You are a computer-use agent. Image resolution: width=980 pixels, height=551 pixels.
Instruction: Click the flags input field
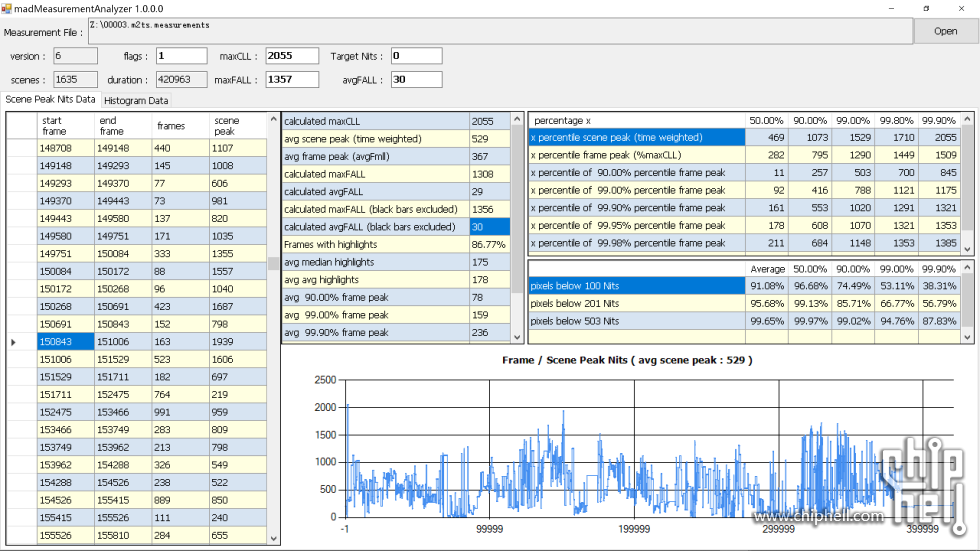click(x=181, y=56)
